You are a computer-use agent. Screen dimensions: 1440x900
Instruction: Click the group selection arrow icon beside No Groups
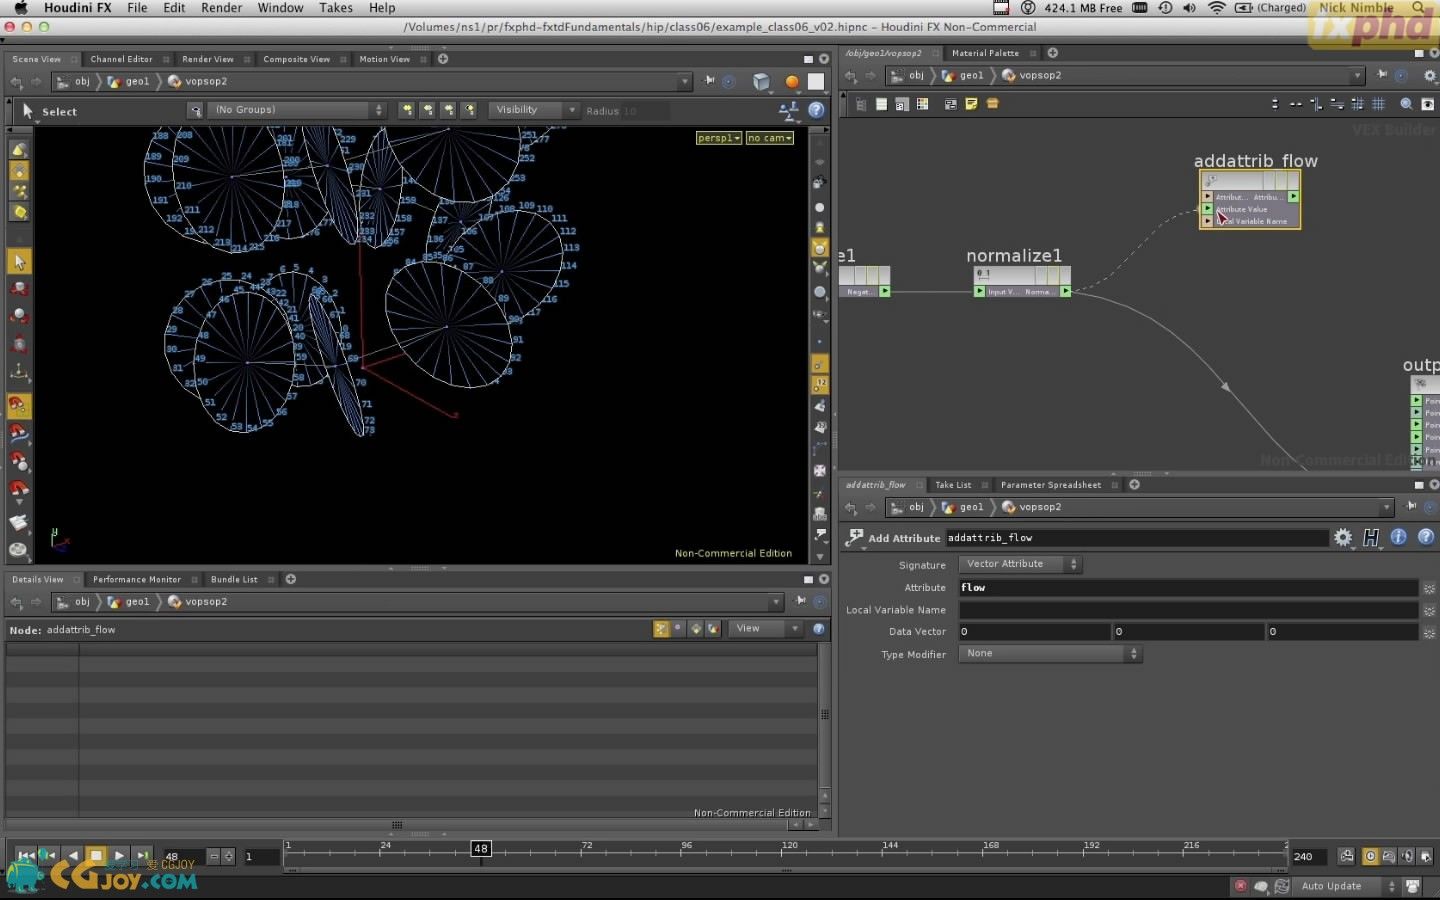(195, 110)
